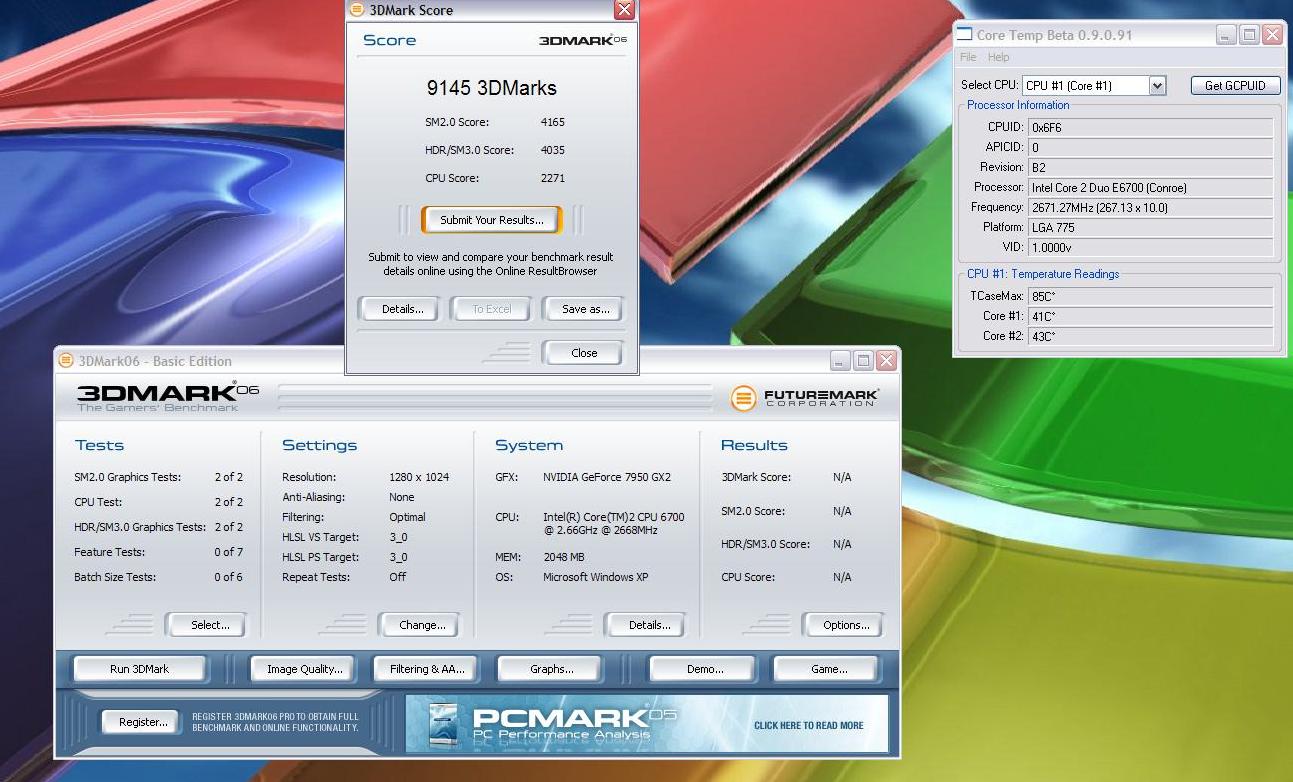This screenshot has height=782, width=1293.
Task: Click Get GCPUID button
Action: (1235, 86)
